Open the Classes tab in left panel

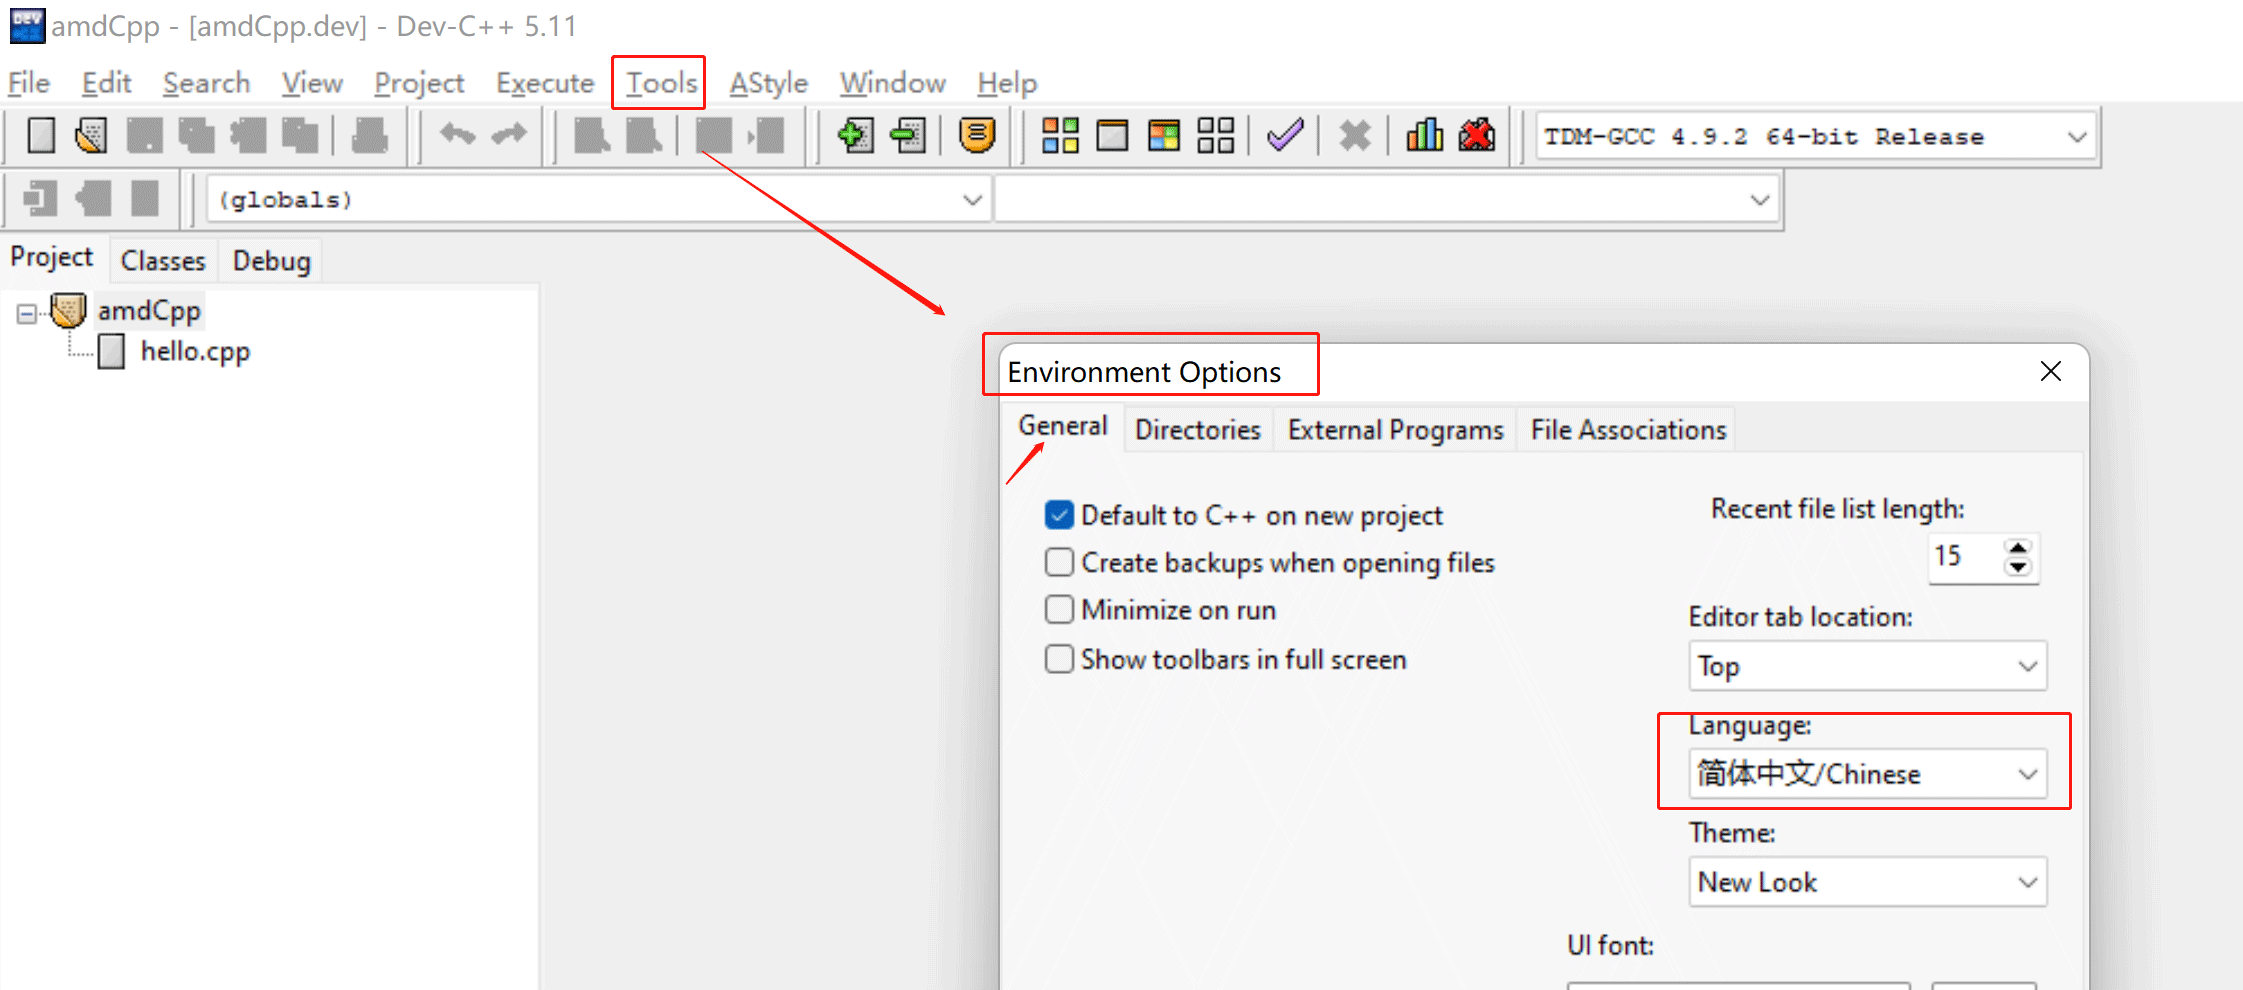click(162, 261)
